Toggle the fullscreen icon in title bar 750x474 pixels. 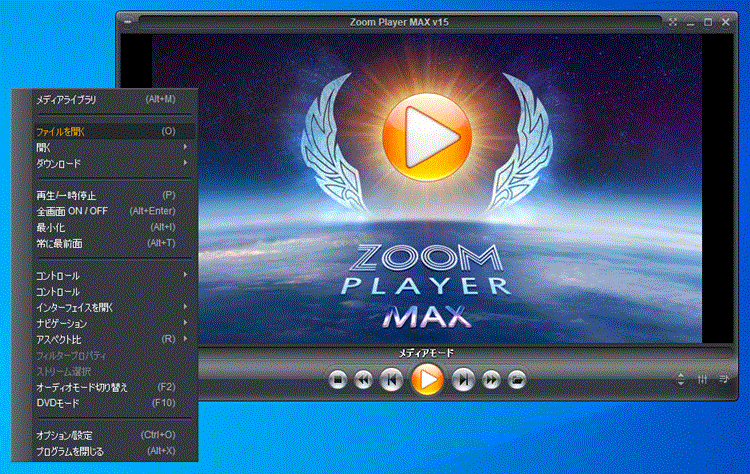click(673, 22)
